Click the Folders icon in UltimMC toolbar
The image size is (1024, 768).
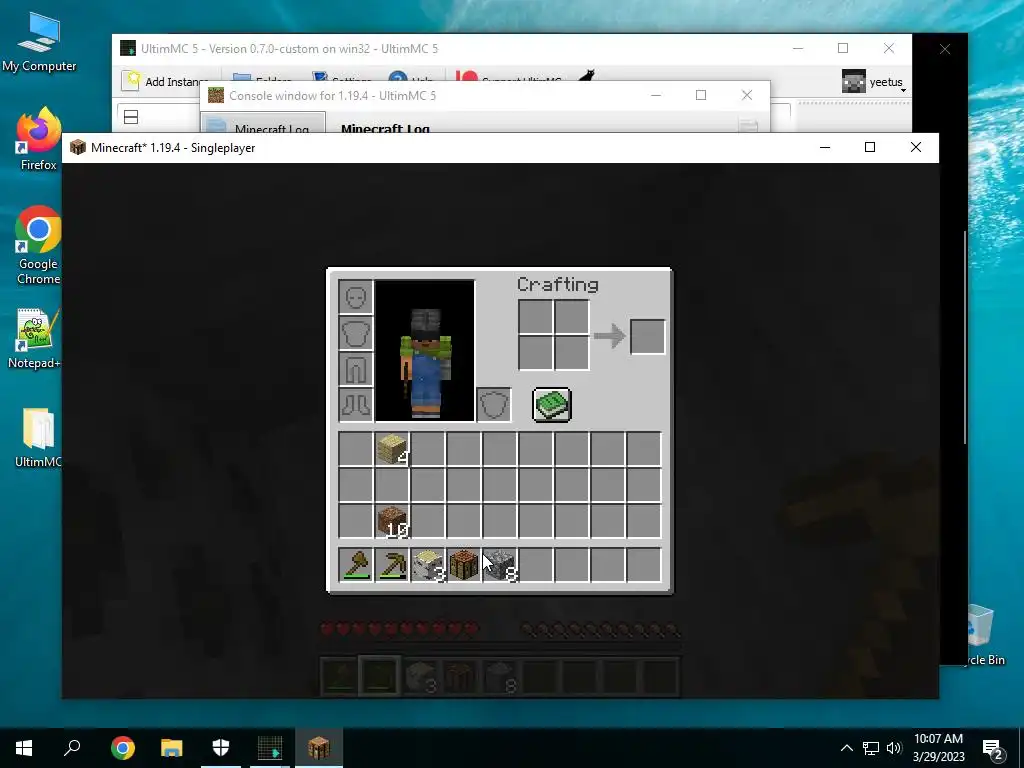(242, 78)
